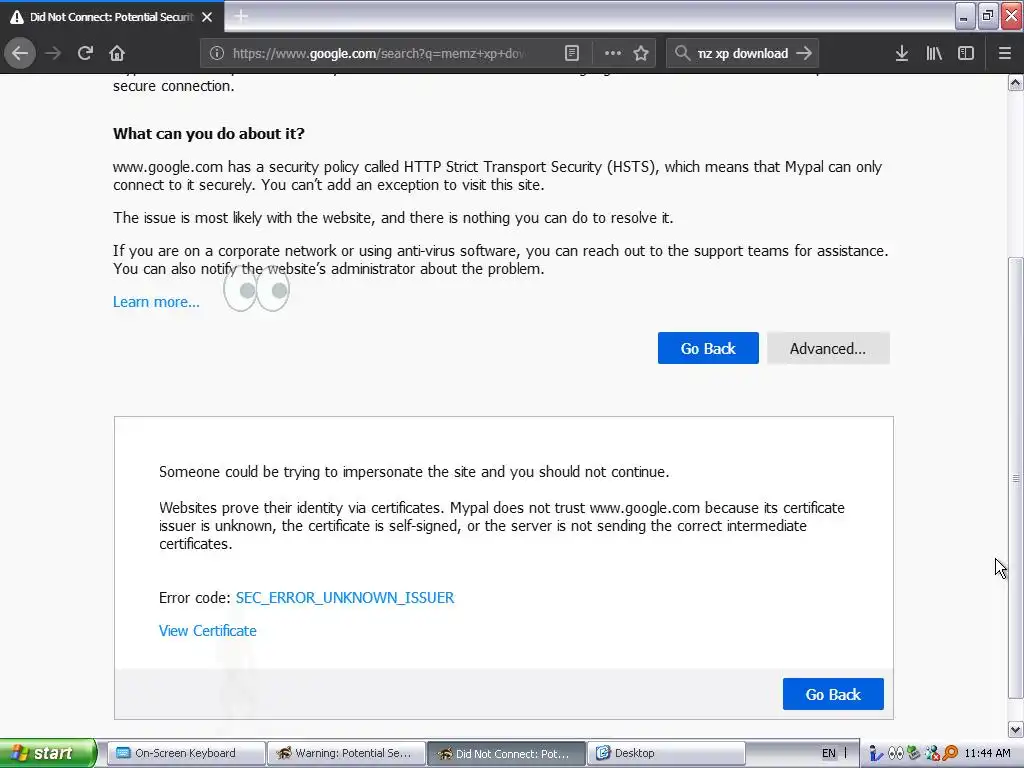Open the hamburger application menu
This screenshot has height=768, width=1024.
(1004, 53)
